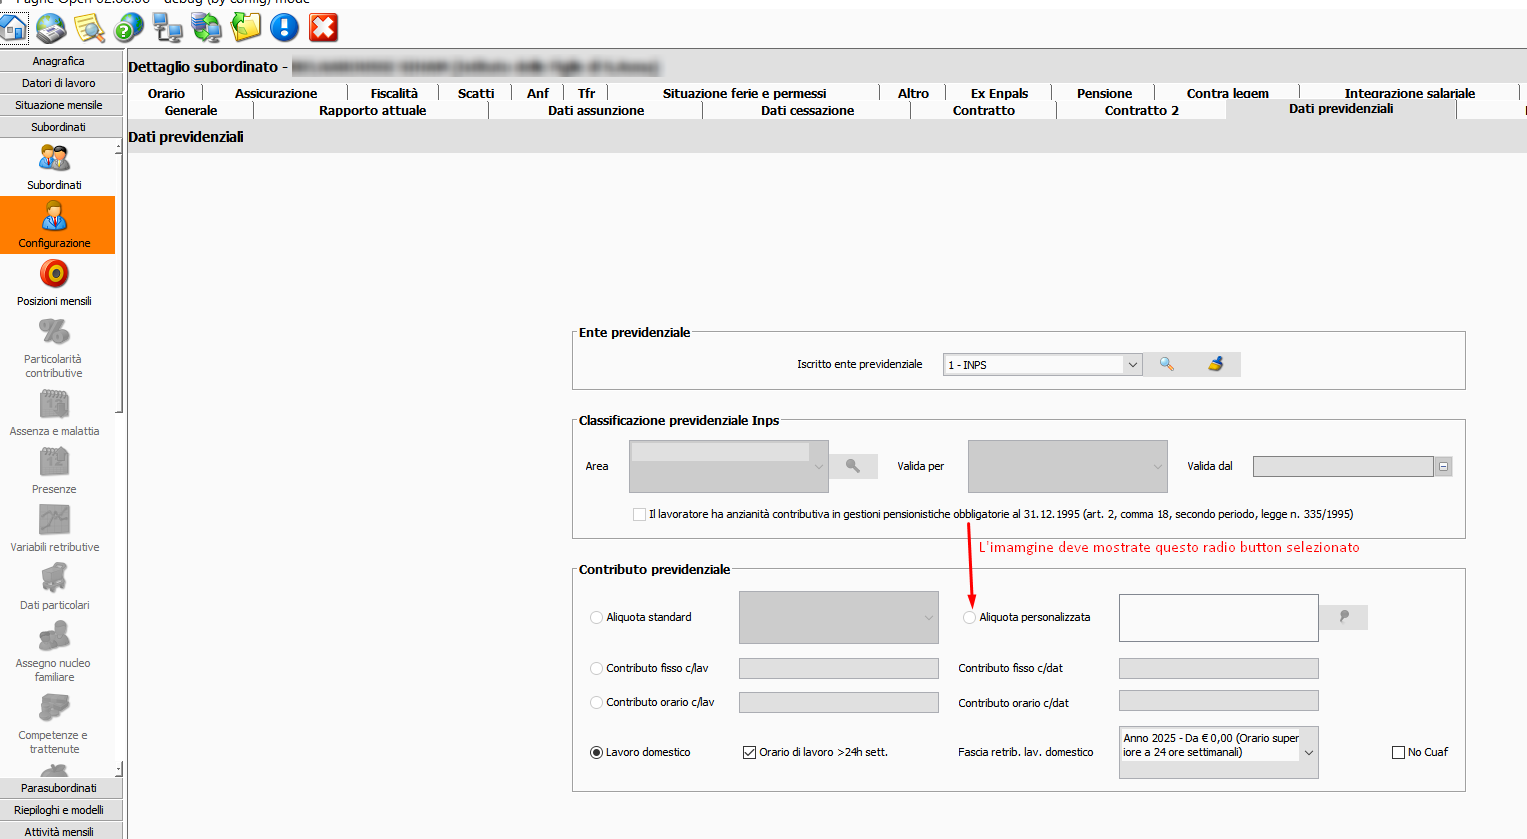This screenshot has width=1527, height=839.
Task: Enable the No Cuaf checkbox
Action: tap(1398, 753)
